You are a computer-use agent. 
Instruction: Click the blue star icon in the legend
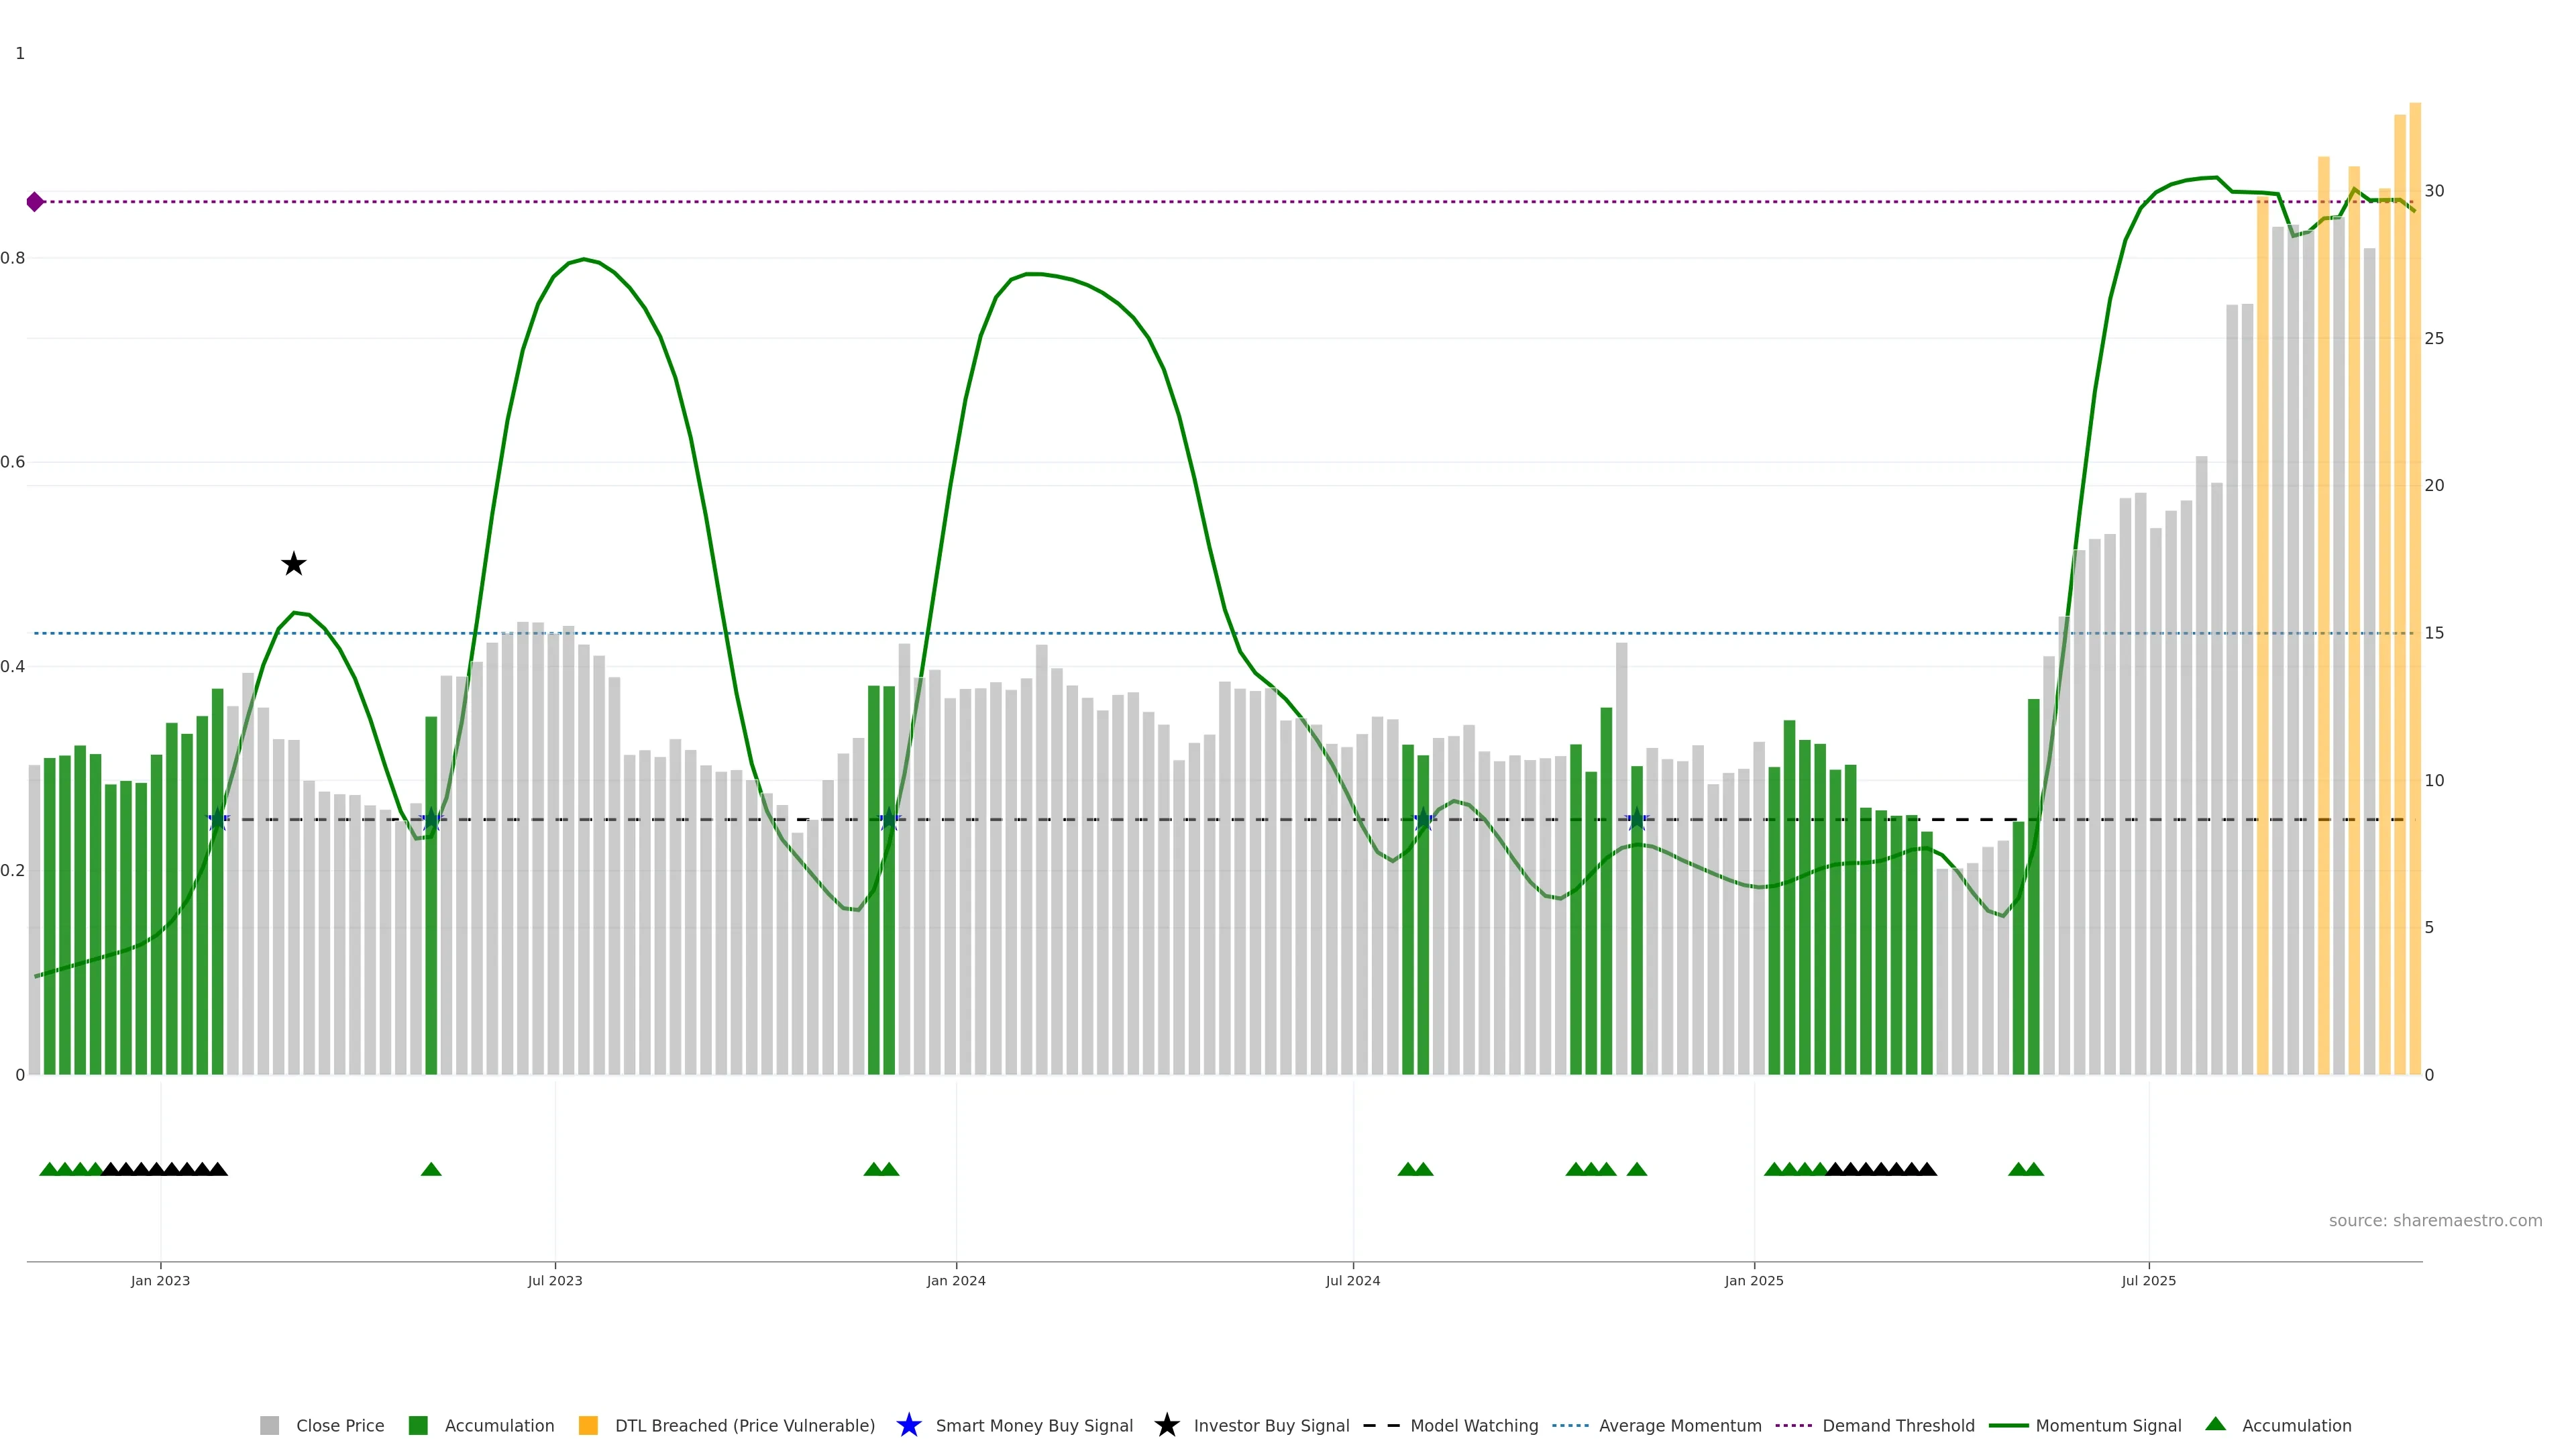[x=908, y=1425]
